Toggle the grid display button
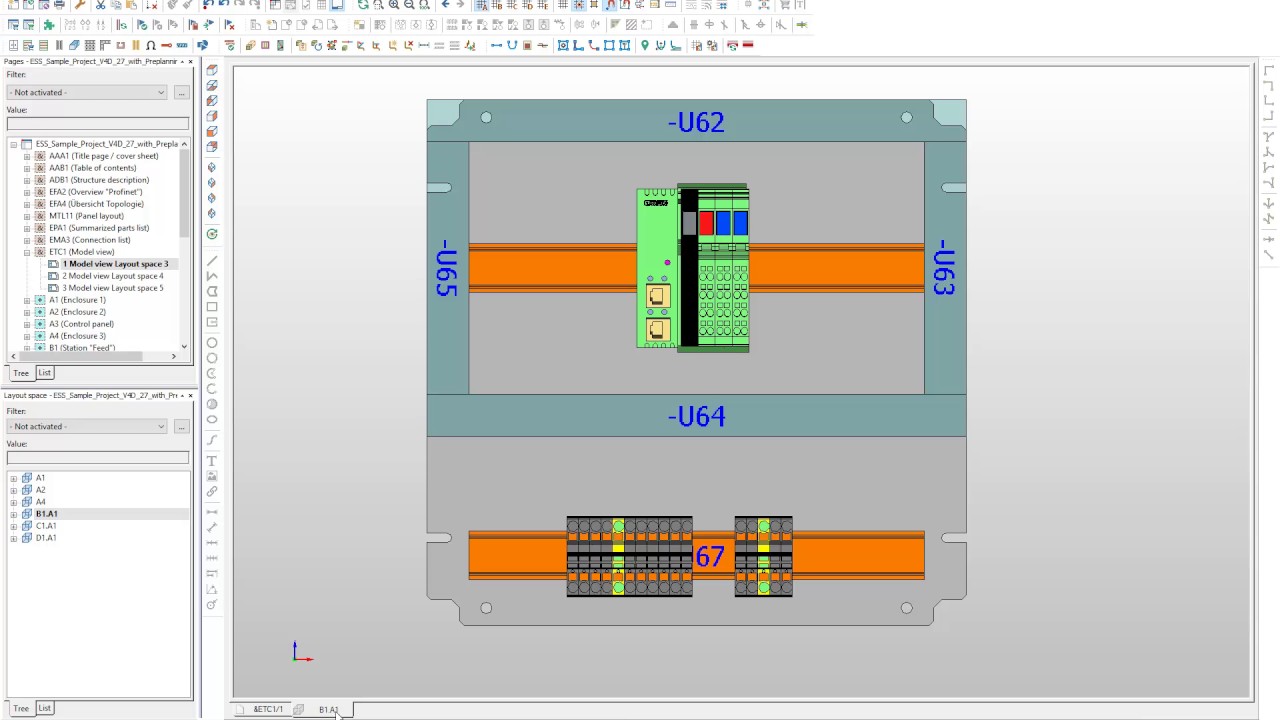This screenshot has height=720, width=1280. [563, 5]
